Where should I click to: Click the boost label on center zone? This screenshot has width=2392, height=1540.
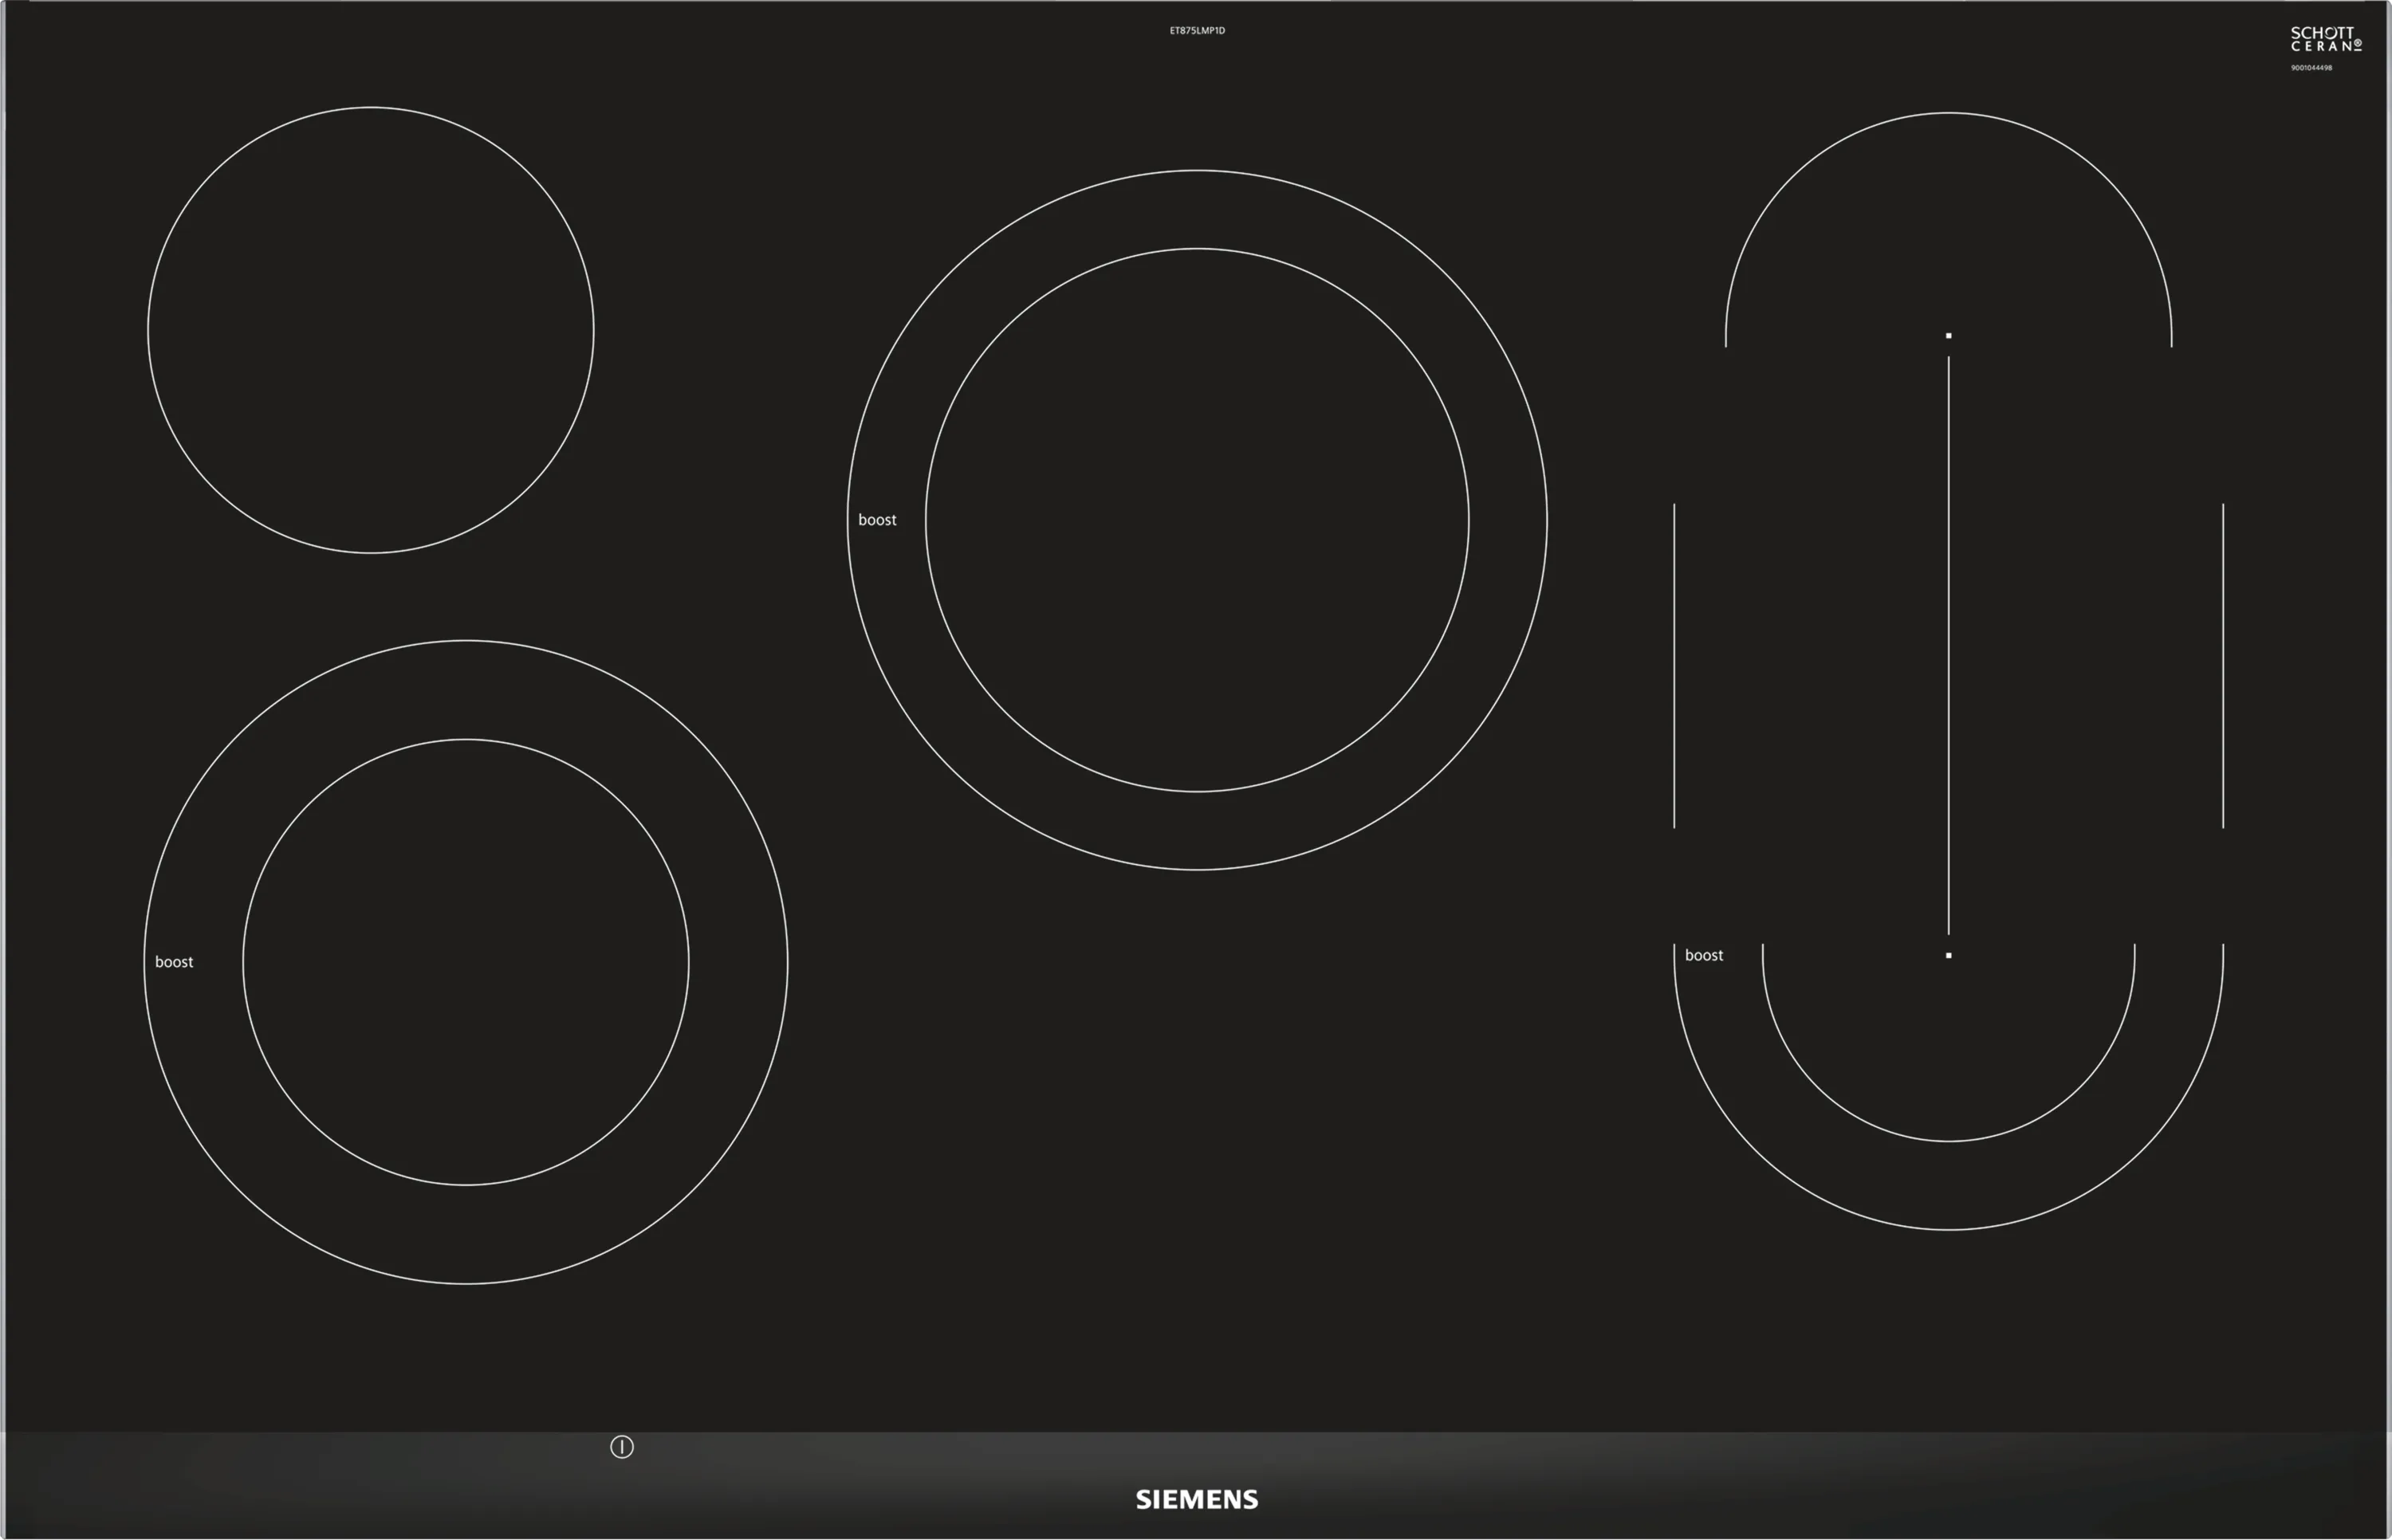[x=877, y=520]
